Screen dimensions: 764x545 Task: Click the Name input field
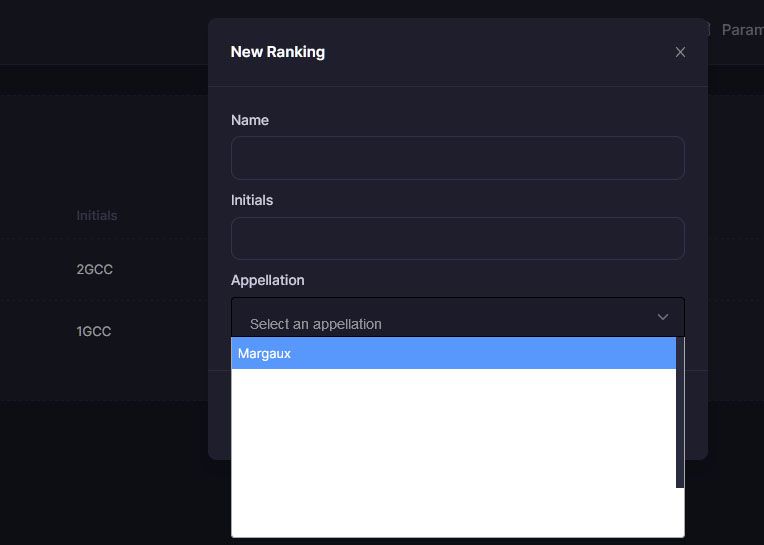click(458, 158)
